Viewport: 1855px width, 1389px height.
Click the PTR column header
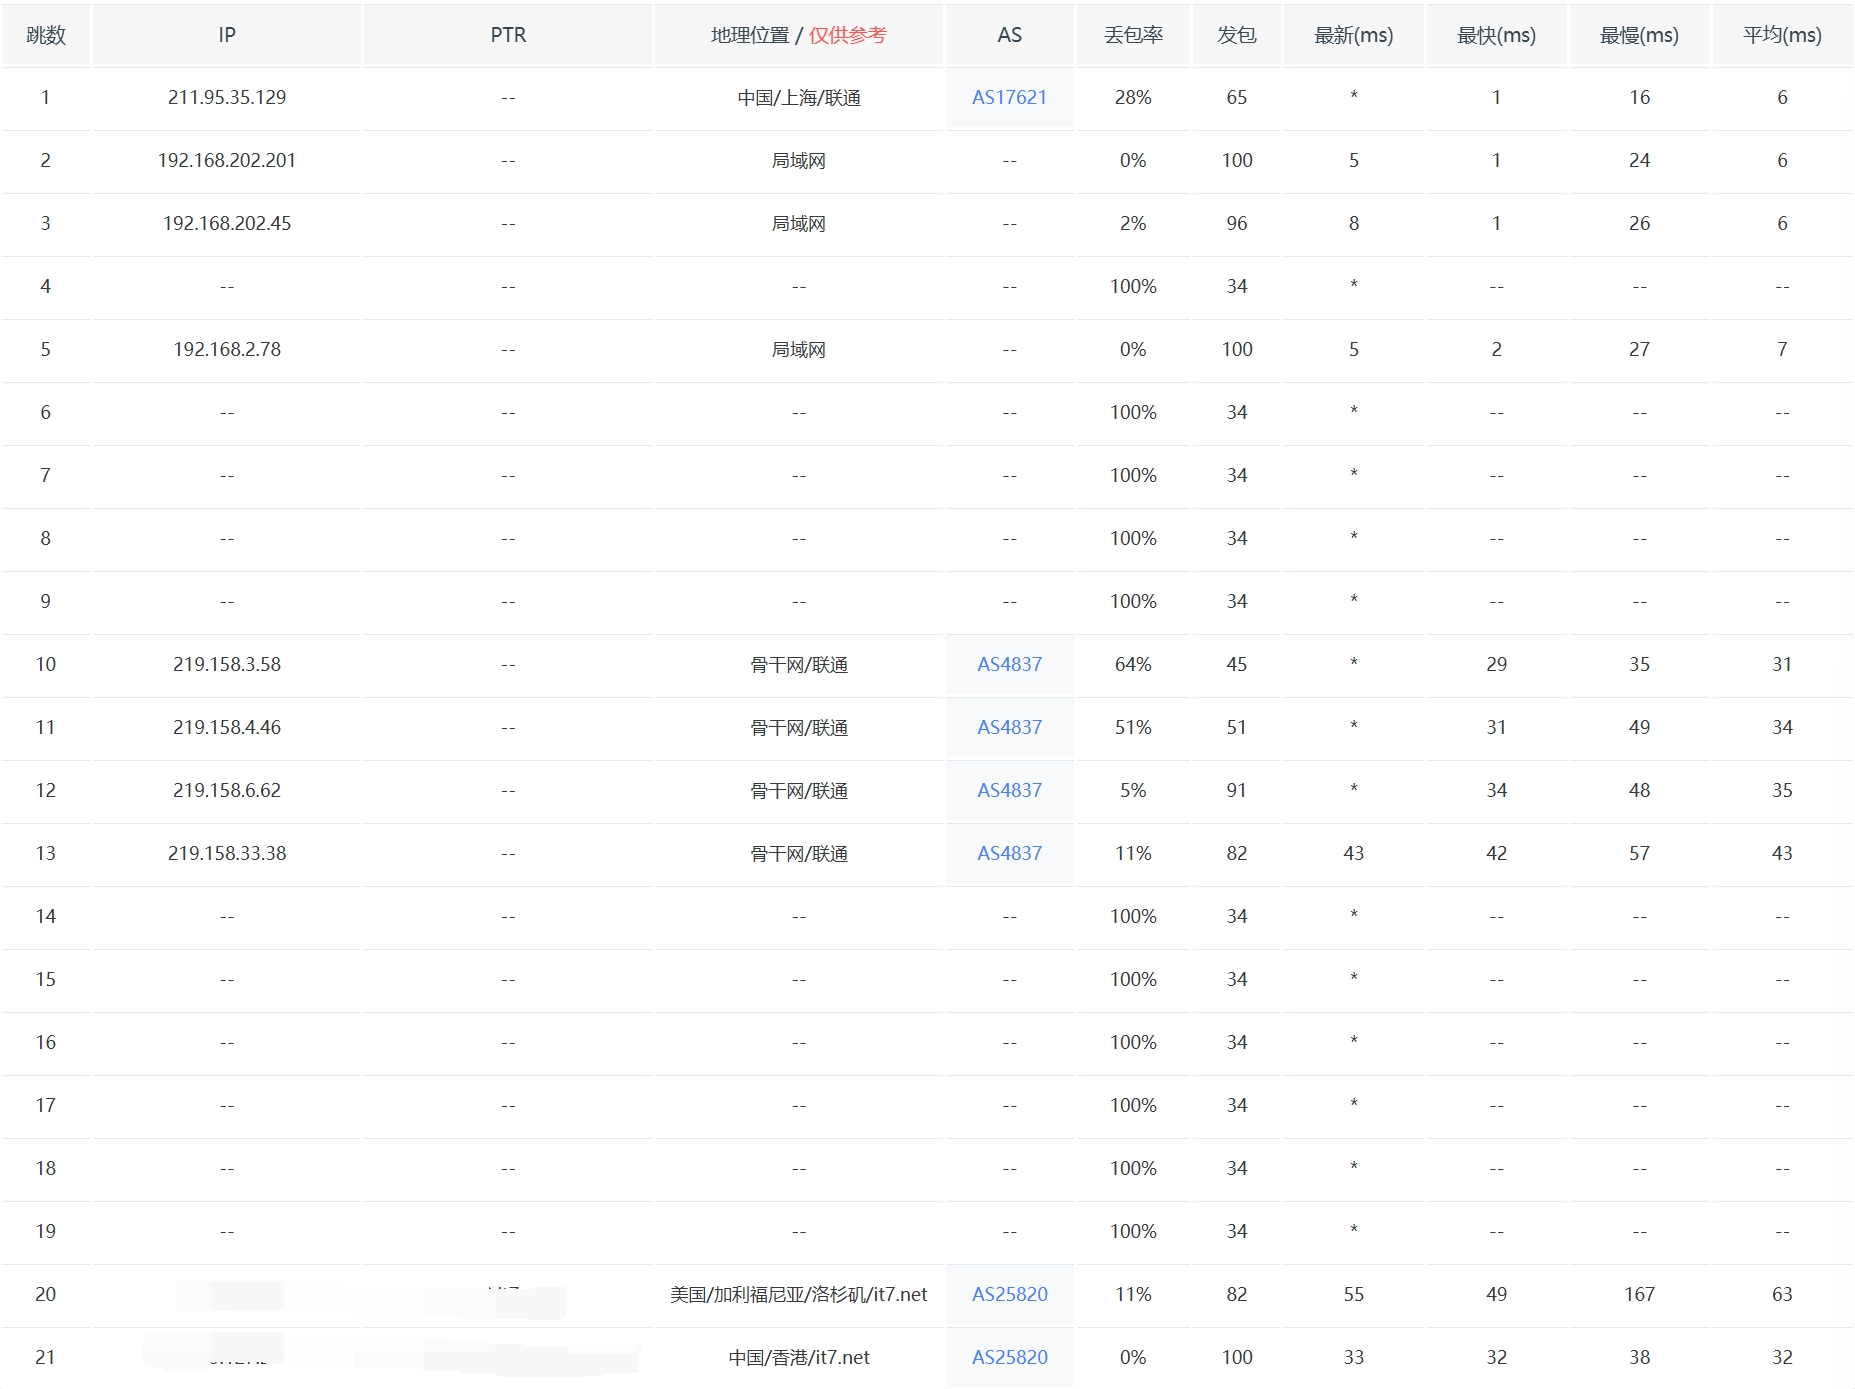click(x=508, y=35)
